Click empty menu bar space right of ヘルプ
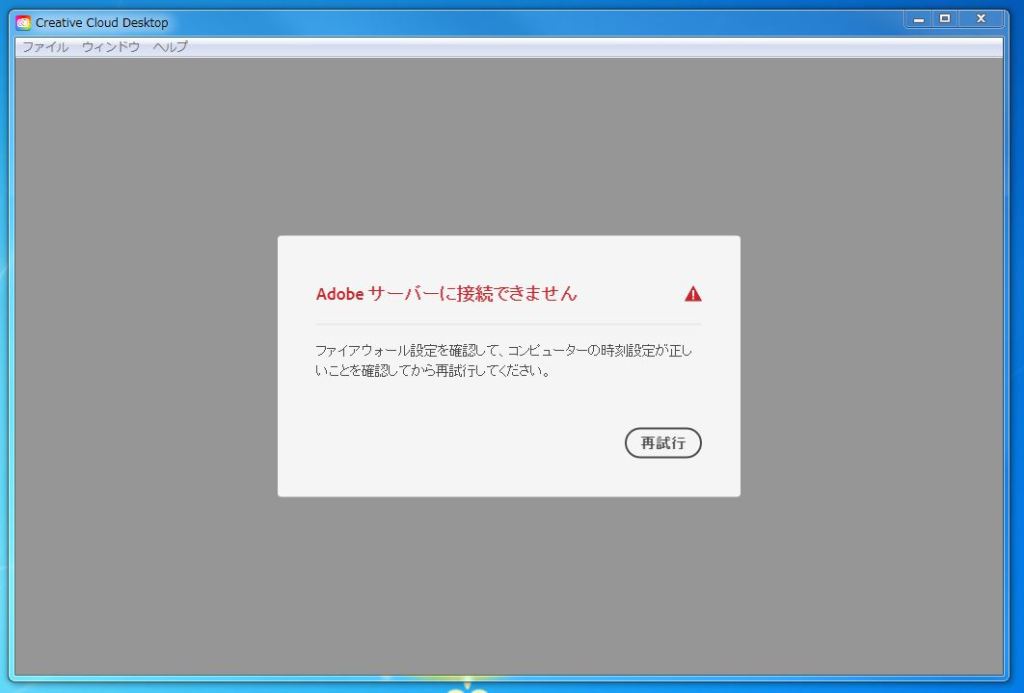Viewport: 1024px width, 693px height. (x=600, y=47)
